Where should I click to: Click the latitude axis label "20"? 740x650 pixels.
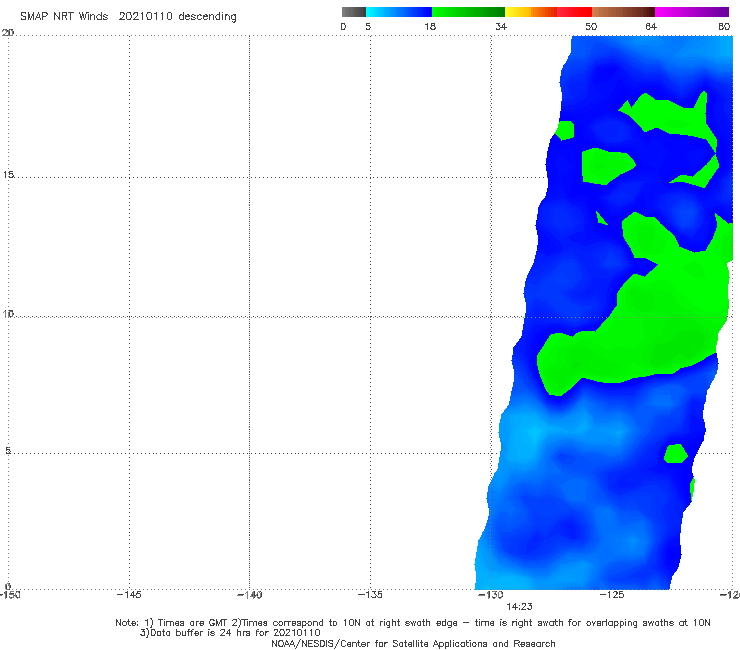(8, 32)
